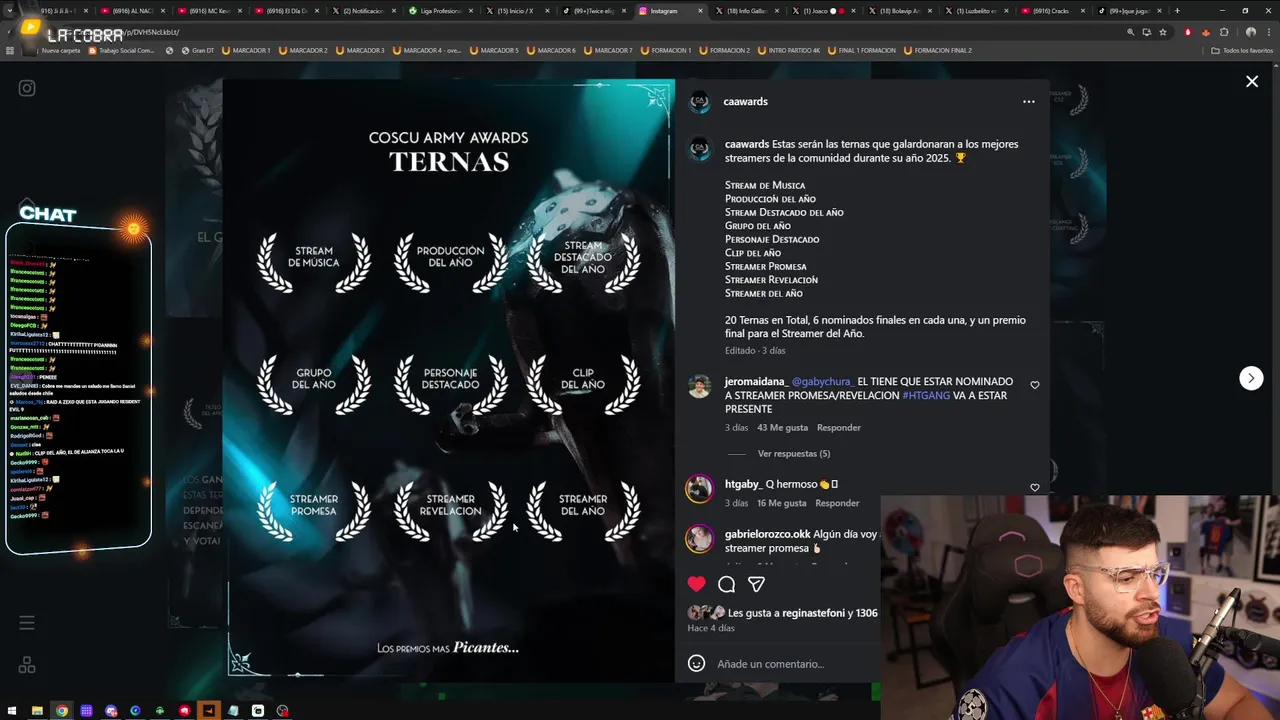Click the #HTGANG hashtag link
The width and height of the screenshot is (1280, 720).
click(x=926, y=396)
